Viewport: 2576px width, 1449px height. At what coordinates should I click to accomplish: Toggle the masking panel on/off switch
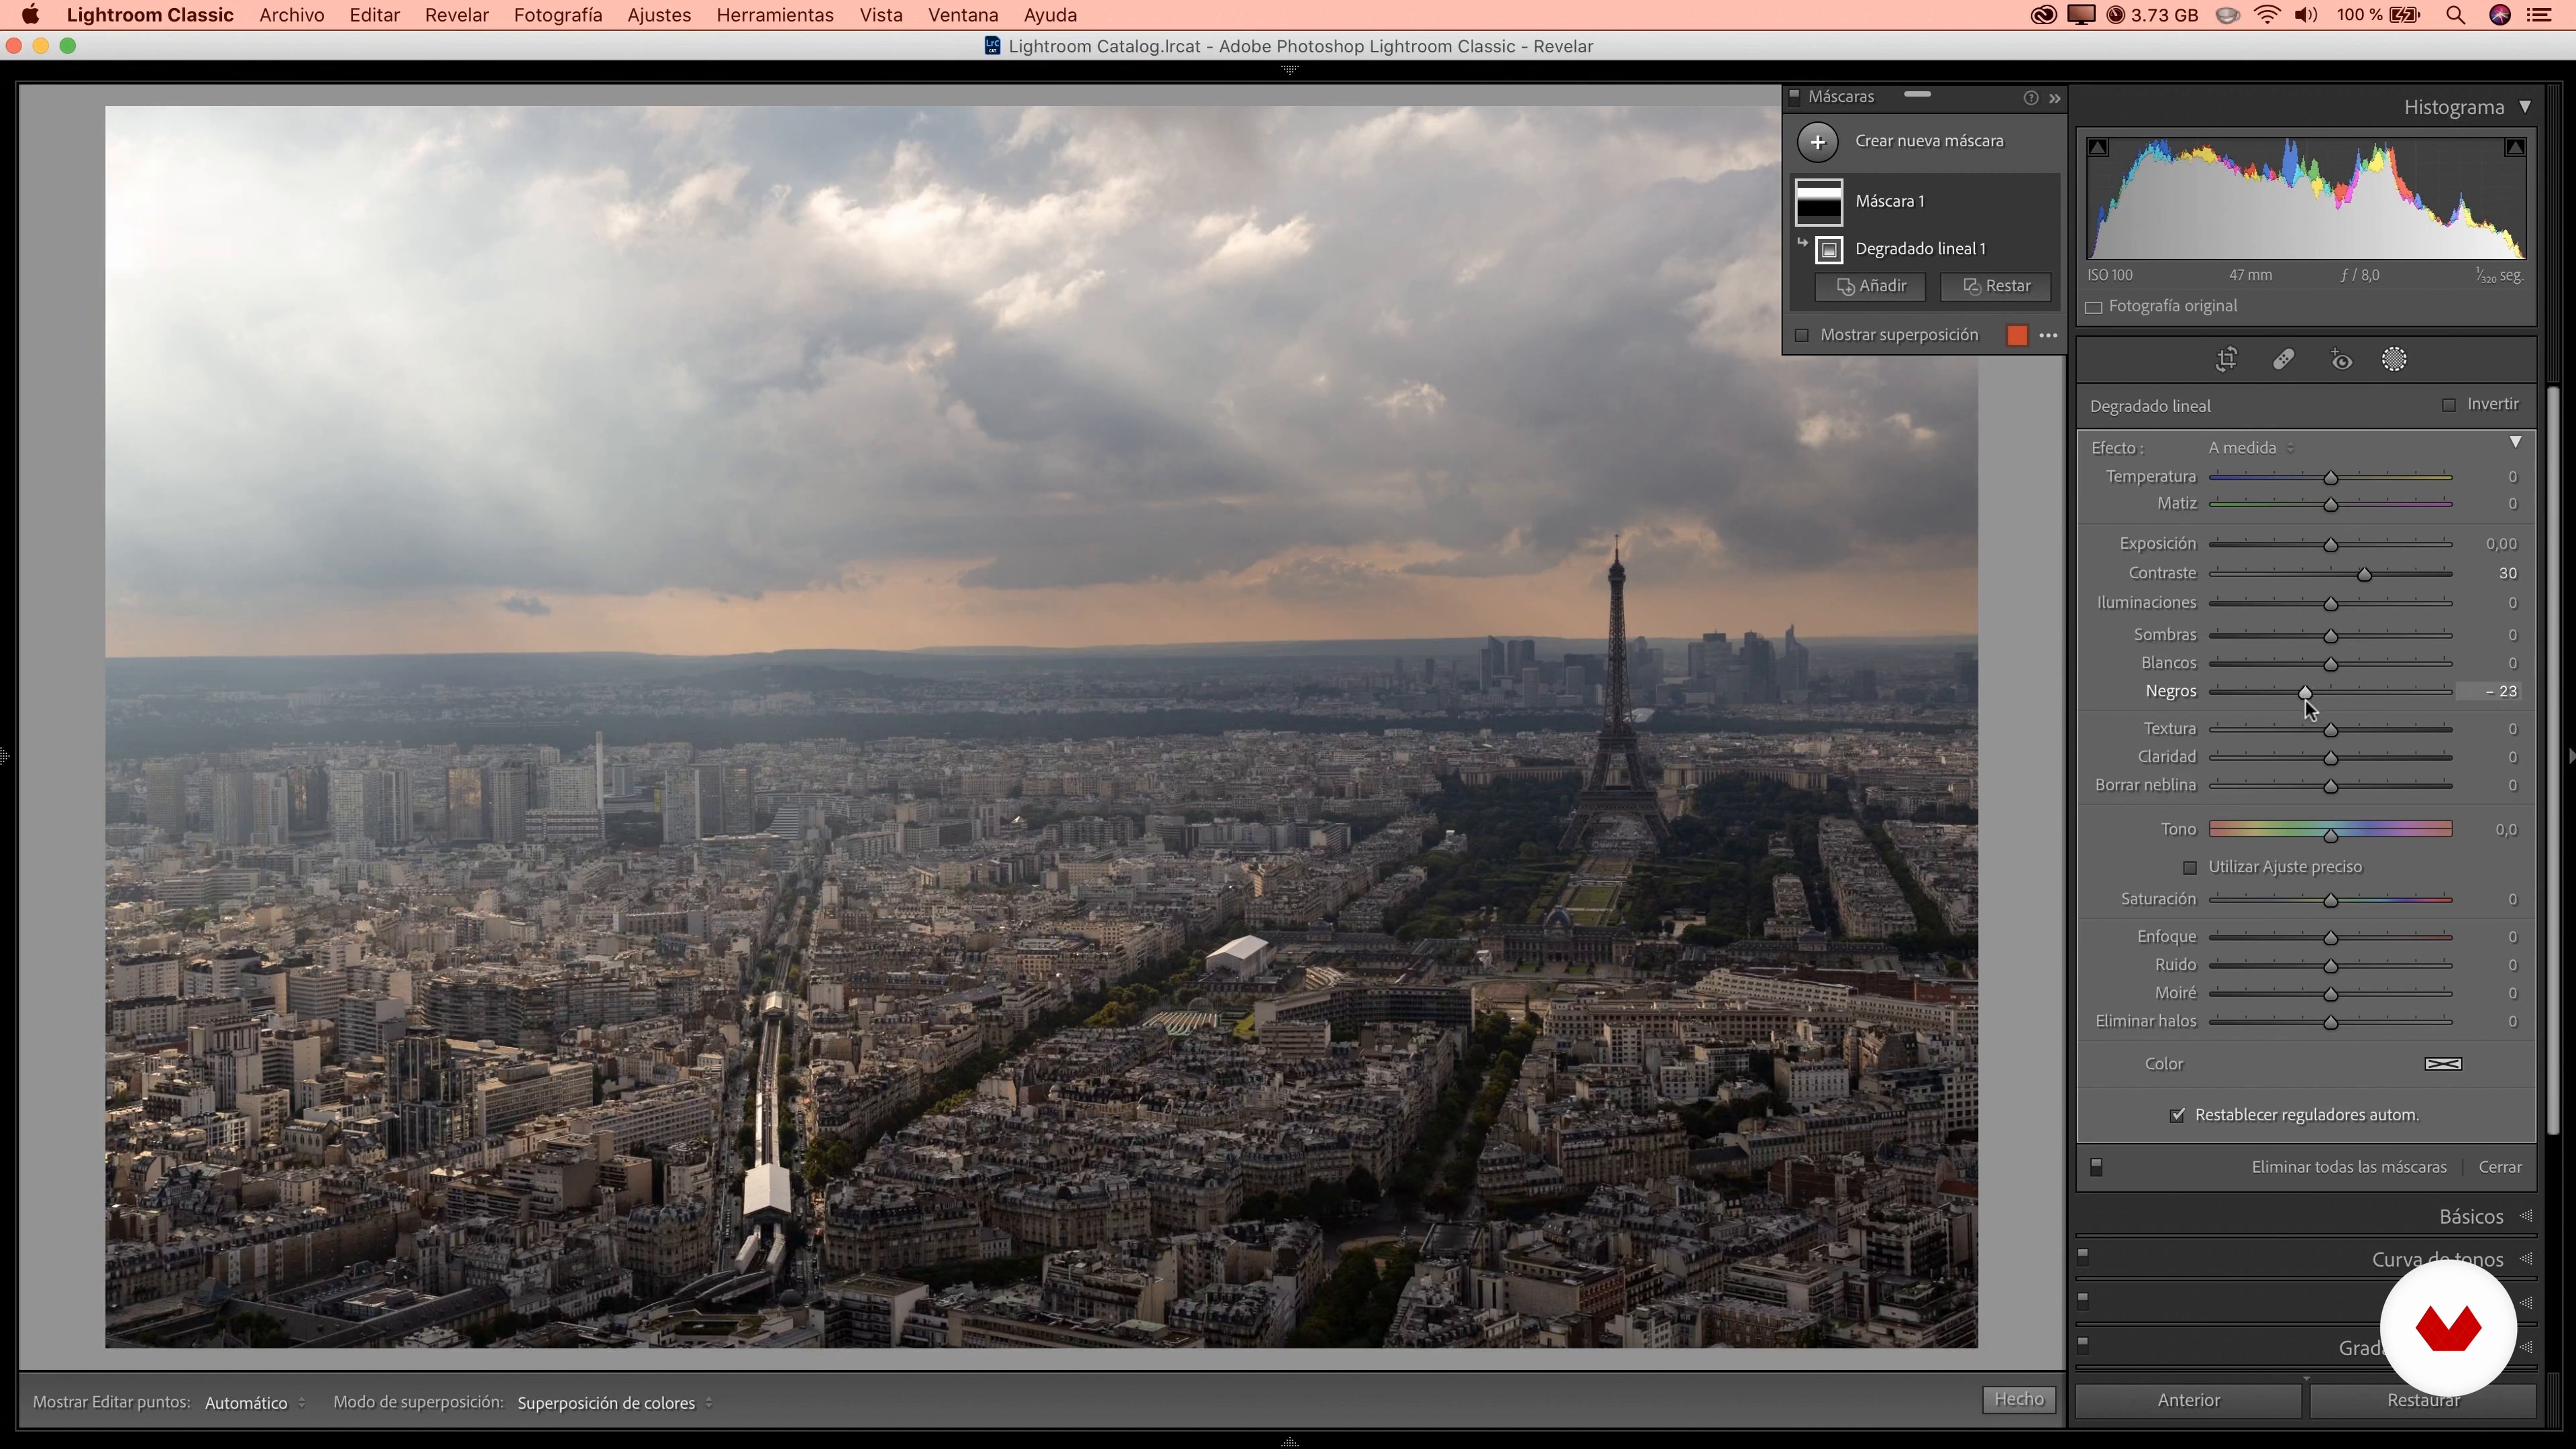(x=2096, y=1167)
